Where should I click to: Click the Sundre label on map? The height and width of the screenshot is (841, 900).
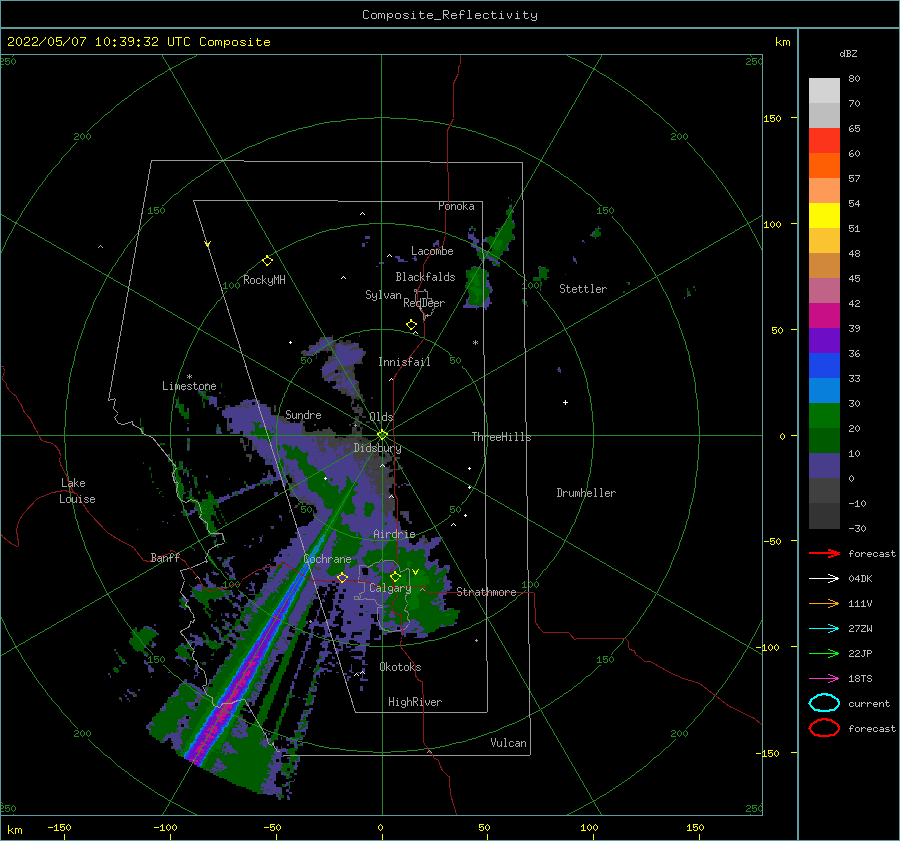pos(303,414)
